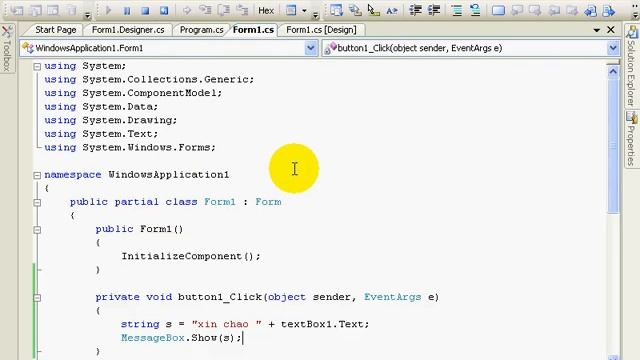Click Next Bookmark in Document icon

point(609,11)
